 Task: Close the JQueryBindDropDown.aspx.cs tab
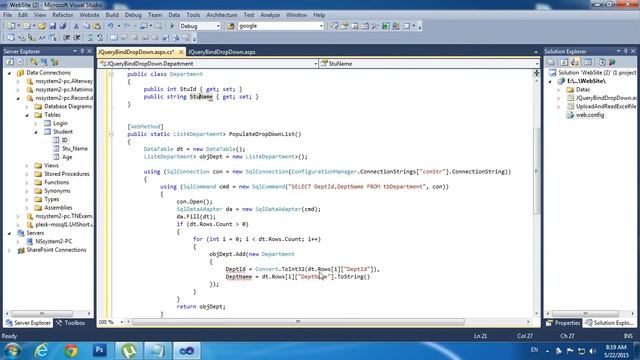click(181, 52)
